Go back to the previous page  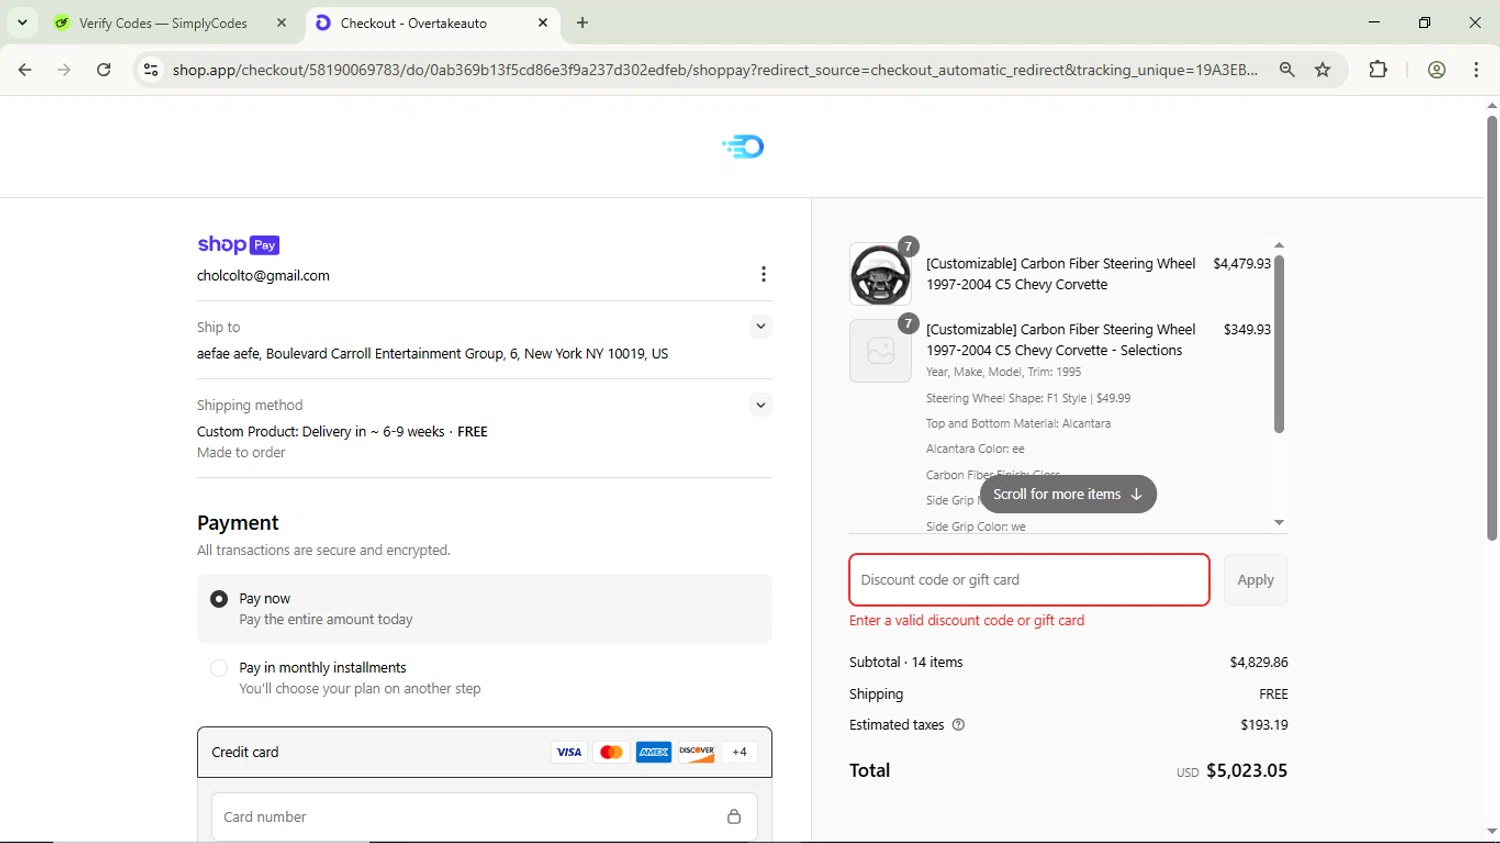point(25,70)
